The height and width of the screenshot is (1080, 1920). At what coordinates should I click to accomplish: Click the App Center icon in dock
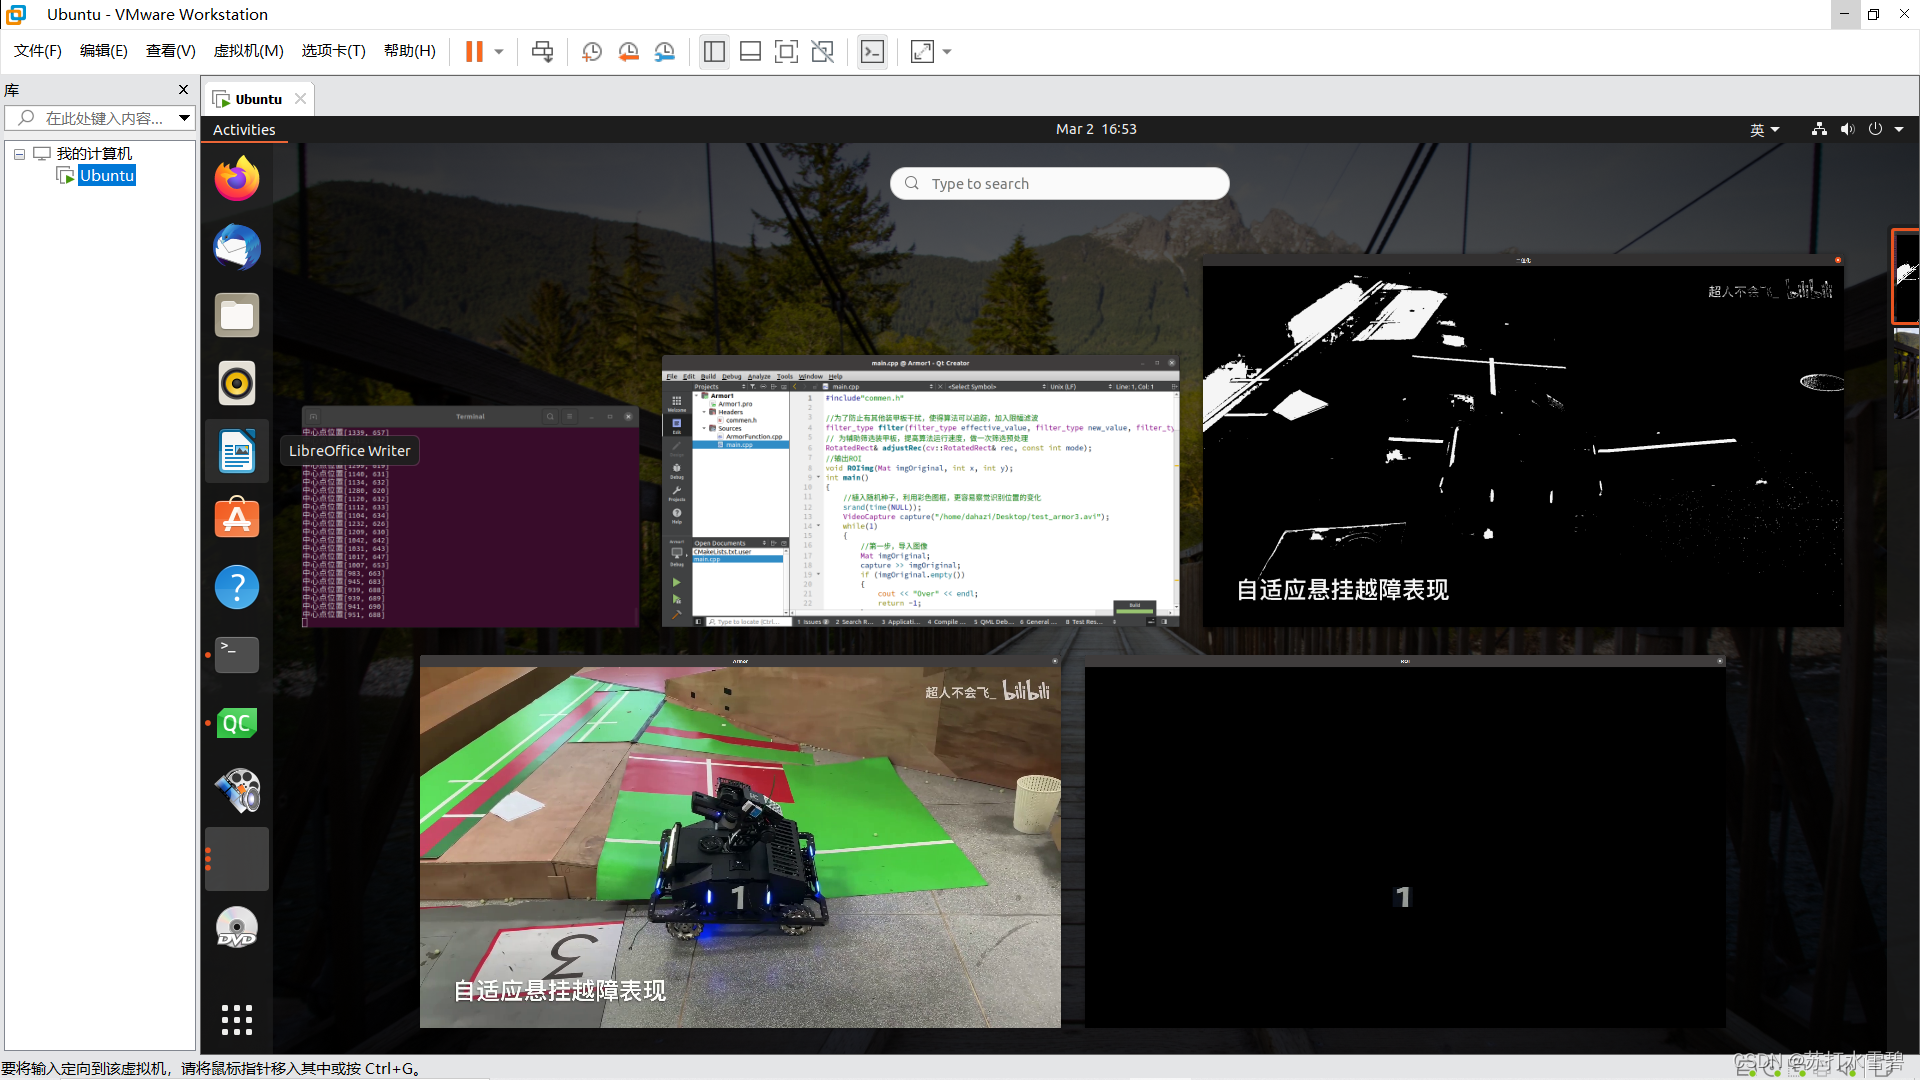click(236, 520)
